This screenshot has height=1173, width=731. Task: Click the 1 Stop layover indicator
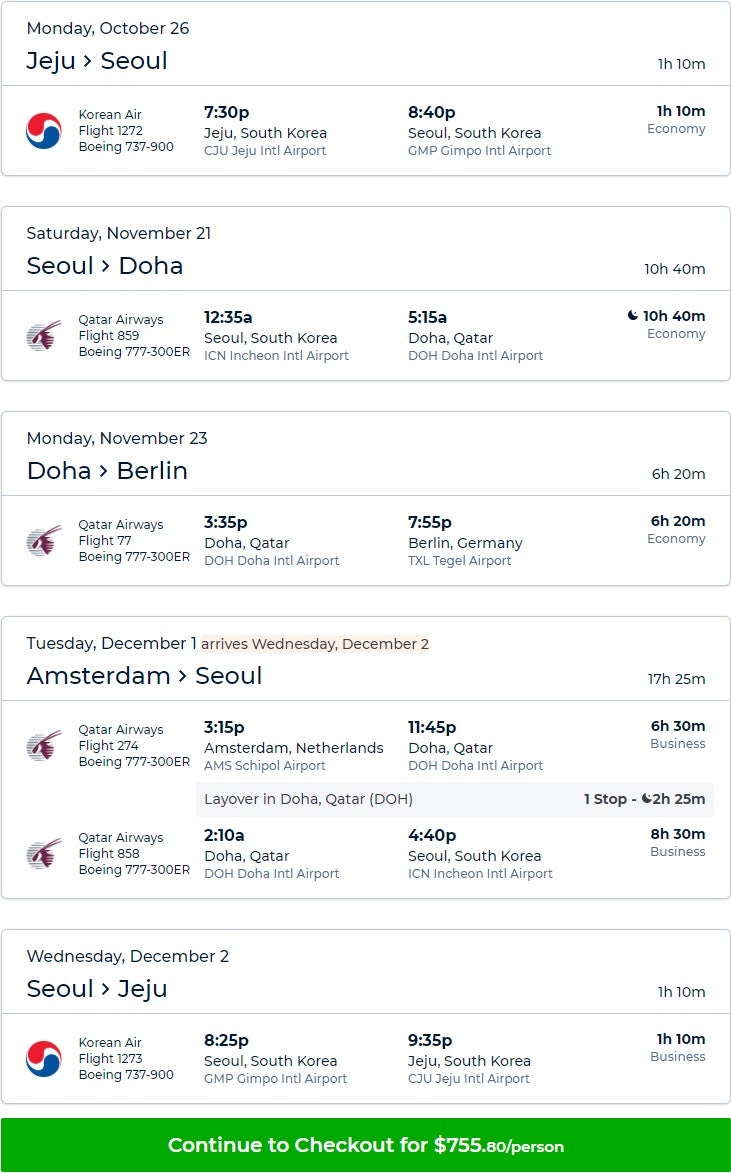point(607,799)
